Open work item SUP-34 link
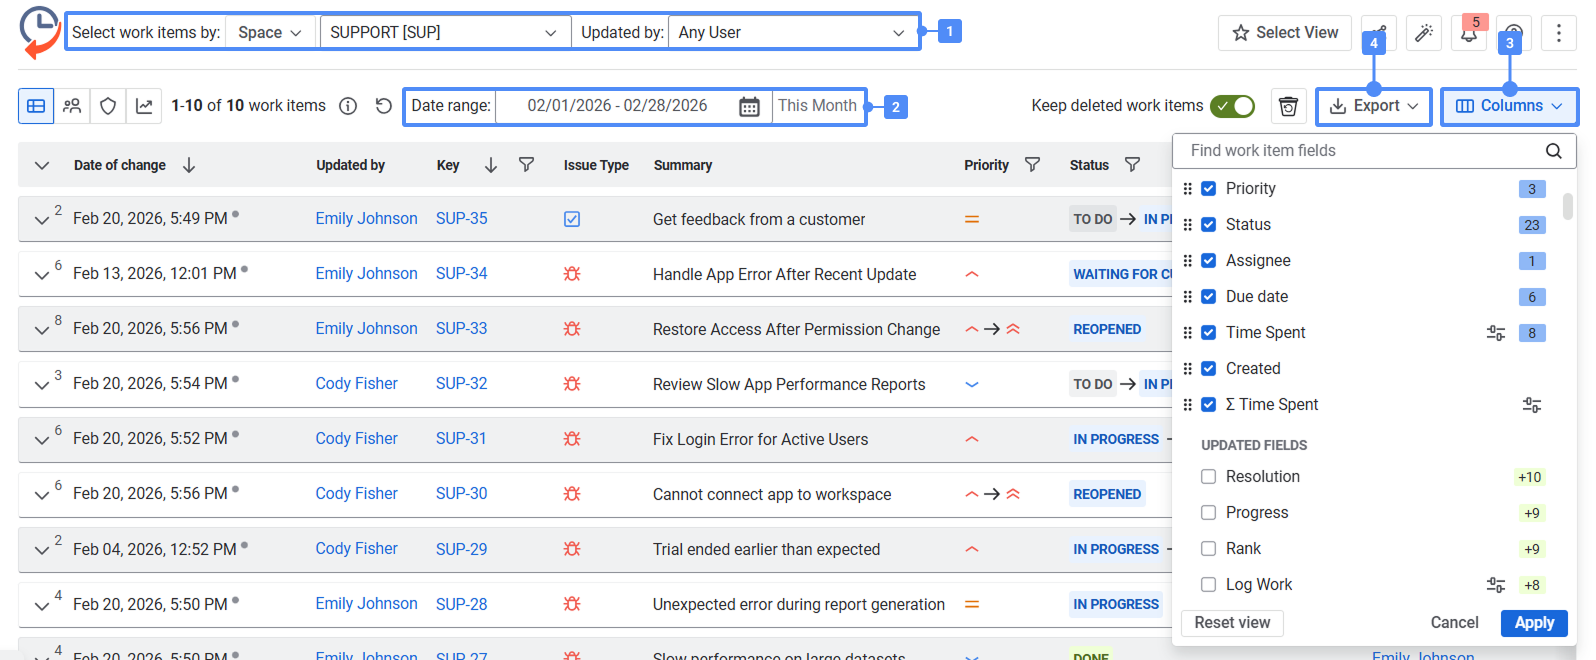This screenshot has width=1596, height=660. [462, 274]
